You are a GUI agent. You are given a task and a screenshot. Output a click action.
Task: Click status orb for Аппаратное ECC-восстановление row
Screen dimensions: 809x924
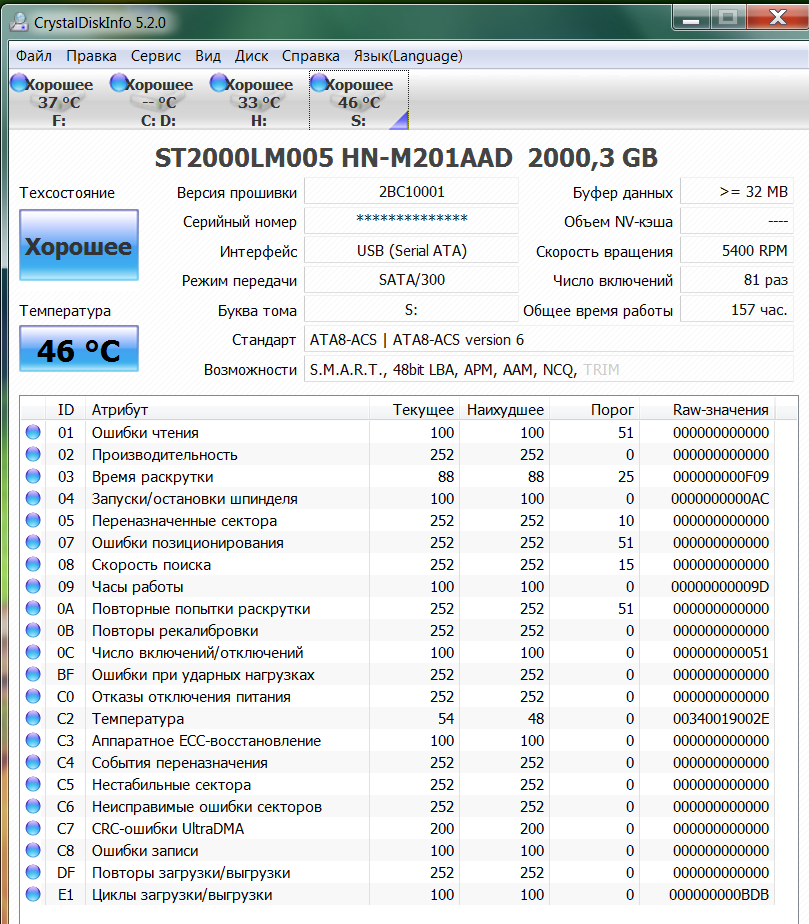click(33, 740)
